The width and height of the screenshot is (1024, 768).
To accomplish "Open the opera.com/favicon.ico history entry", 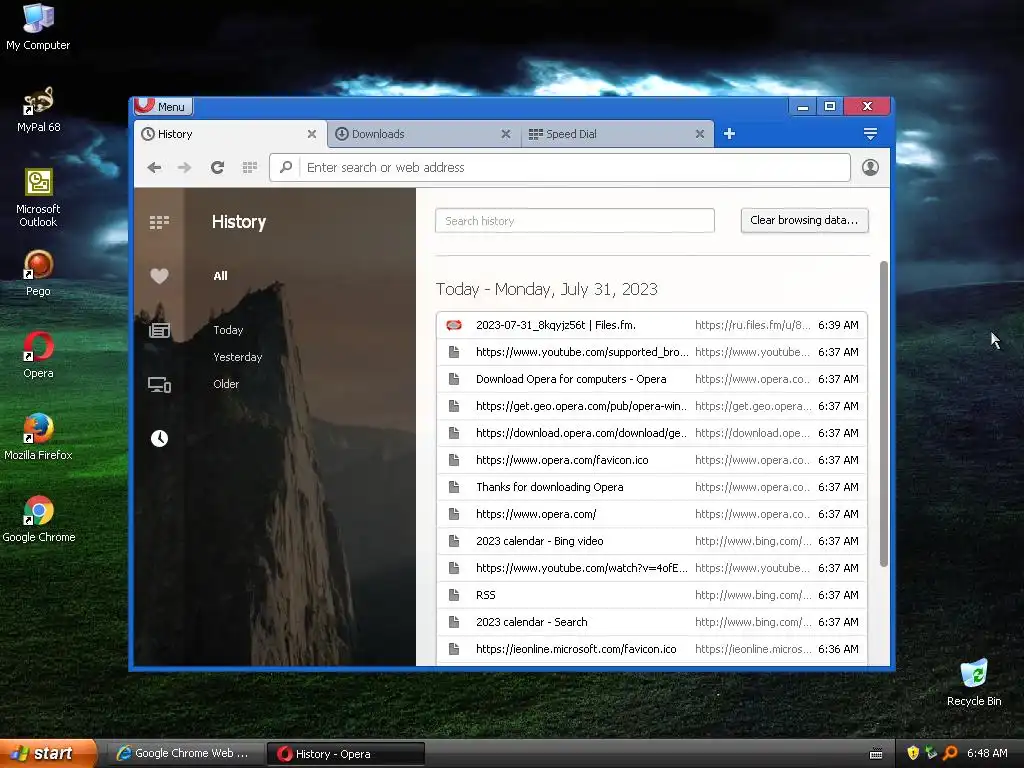I will point(652,460).
